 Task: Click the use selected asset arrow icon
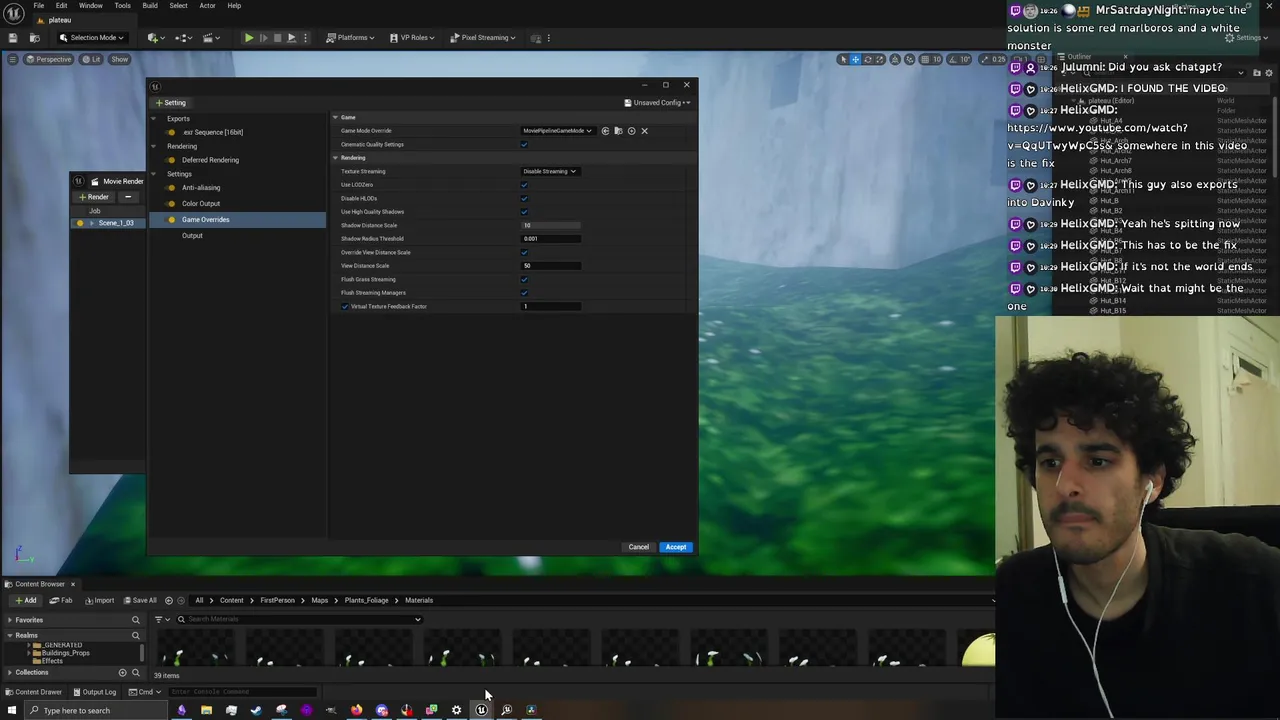[x=605, y=131]
